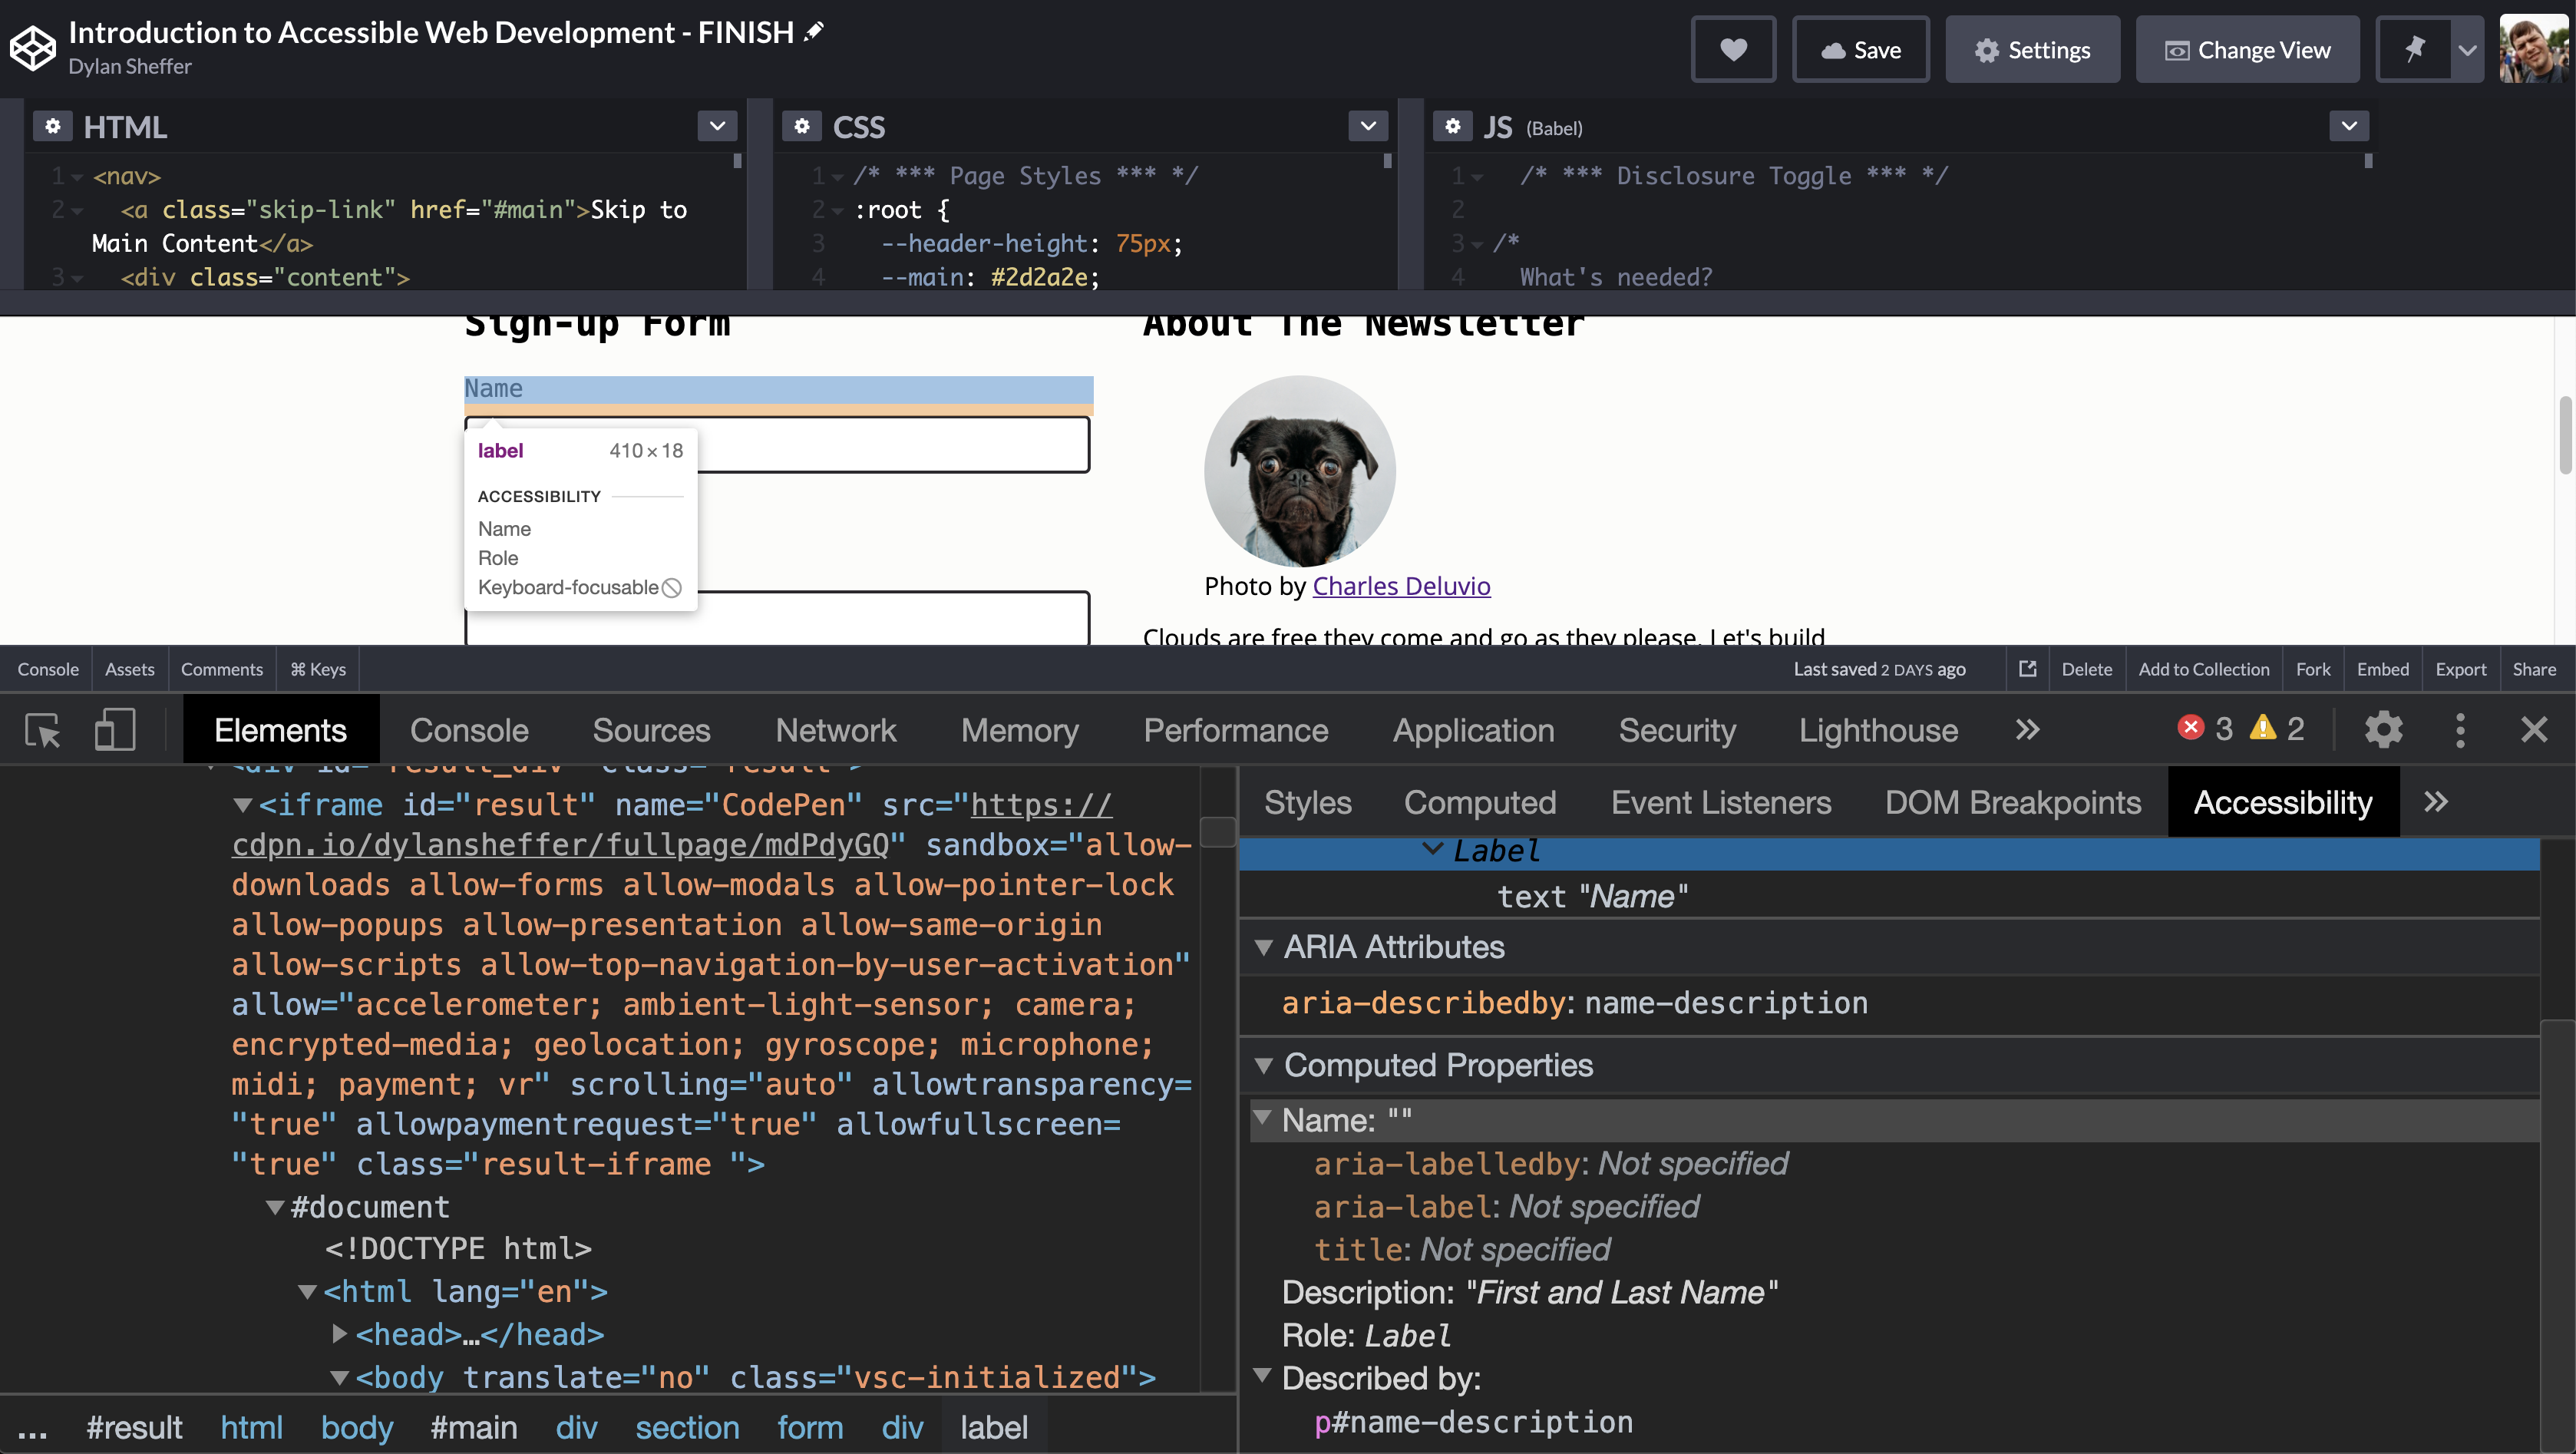The height and width of the screenshot is (1454, 2576).
Task: Show more DevTools panel tabs
Action: point(2027,730)
